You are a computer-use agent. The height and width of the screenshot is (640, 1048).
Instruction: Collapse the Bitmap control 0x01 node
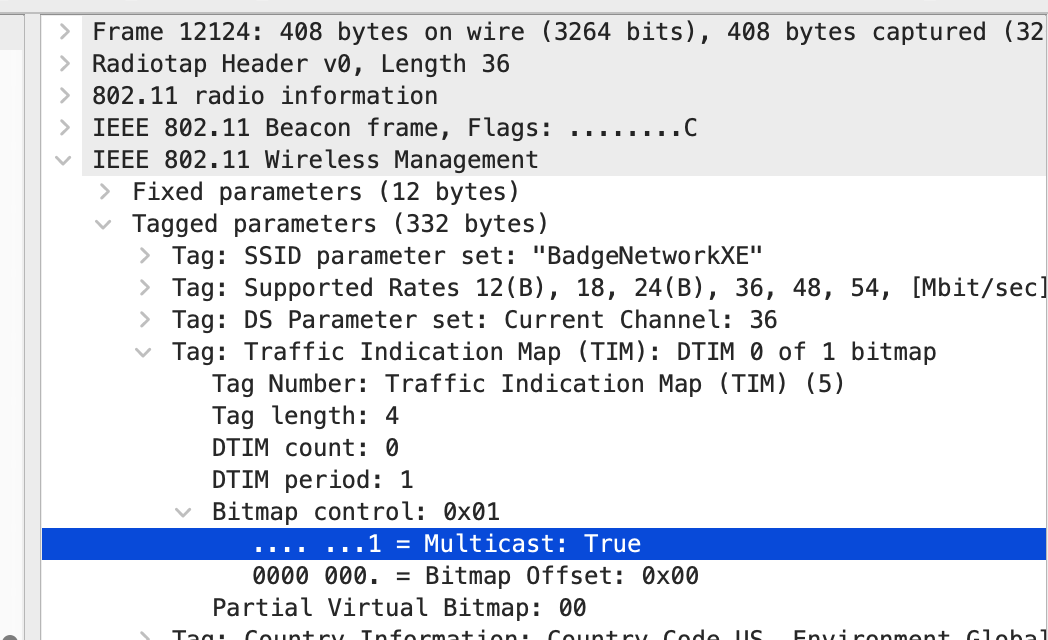pos(184,512)
